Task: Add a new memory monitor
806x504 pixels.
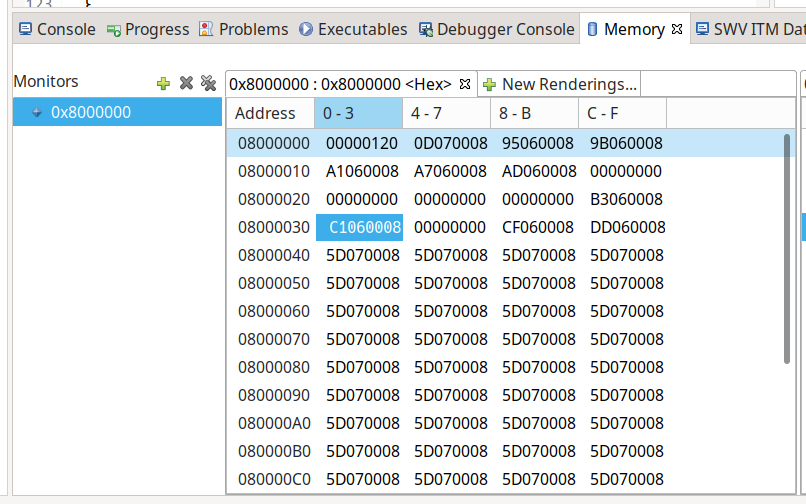Action: click(164, 83)
